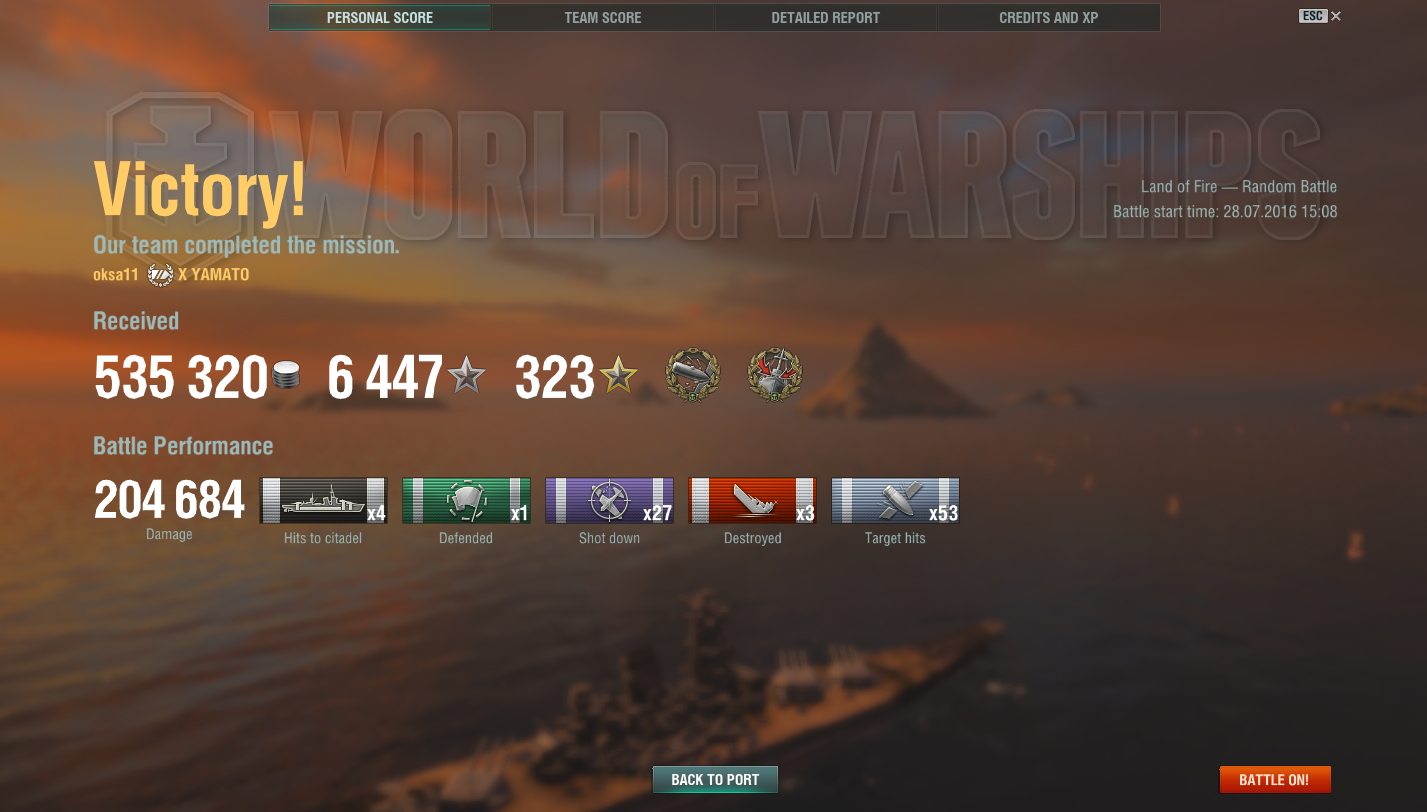Click the green Defended ribbon icon
Screen dimensions: 1427x812
pyautogui.click(x=466, y=500)
